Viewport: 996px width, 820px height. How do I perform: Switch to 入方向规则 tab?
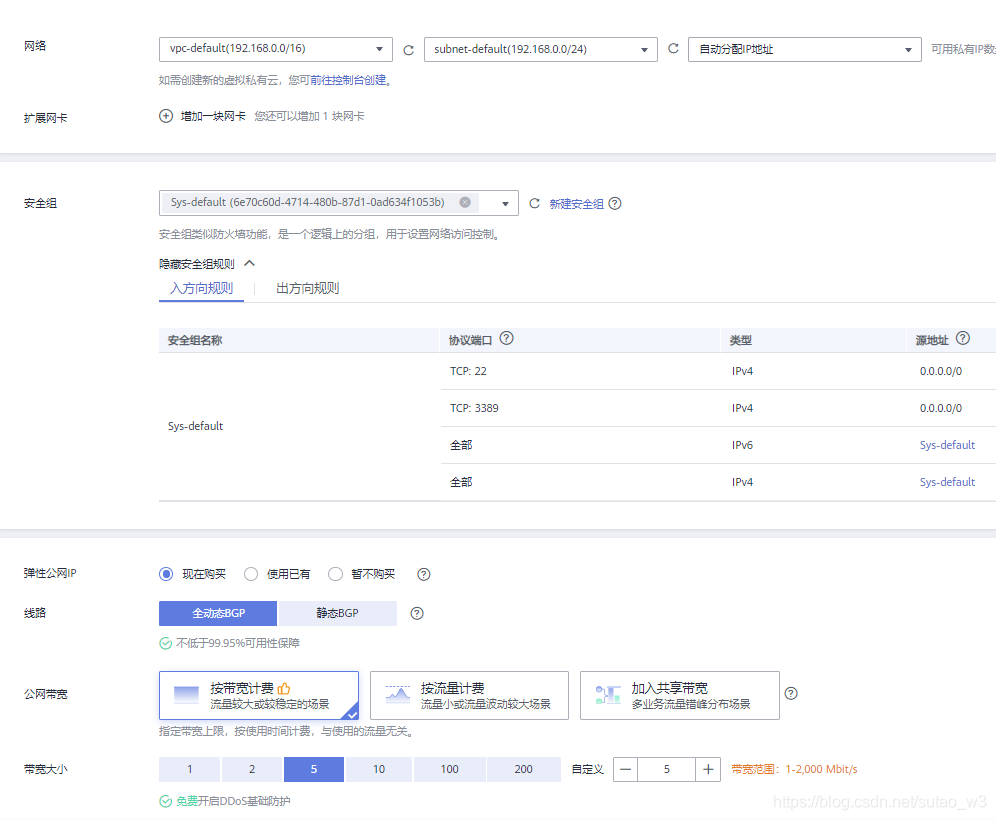tap(201, 288)
